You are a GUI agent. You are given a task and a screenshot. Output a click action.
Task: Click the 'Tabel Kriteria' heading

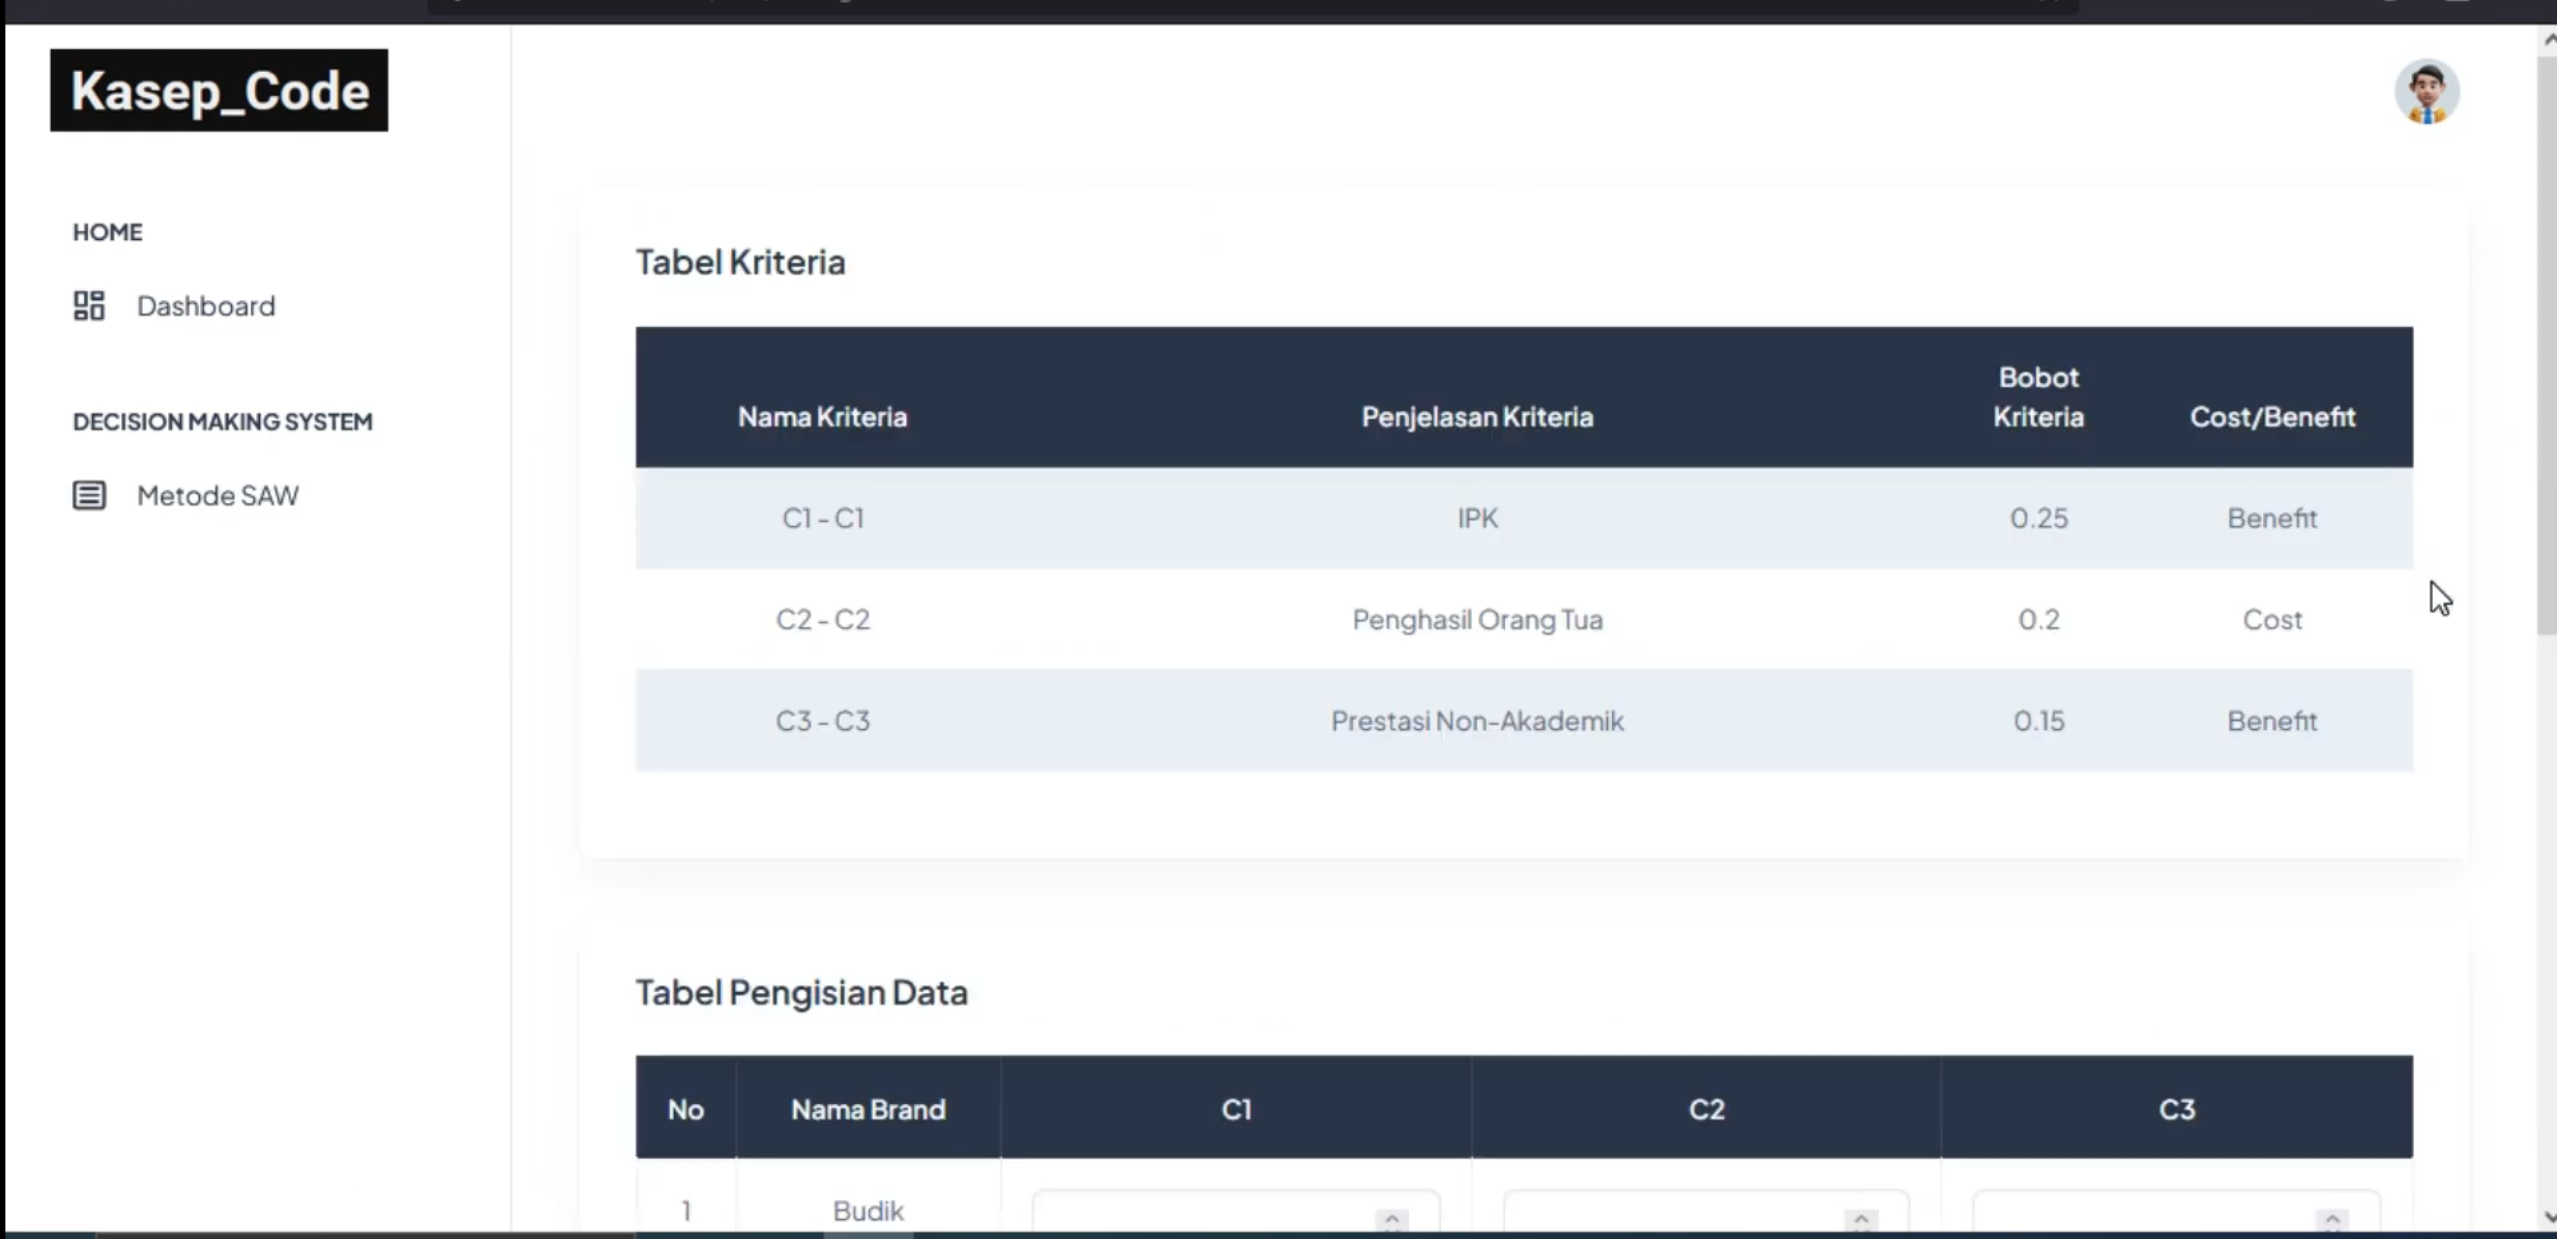click(740, 262)
